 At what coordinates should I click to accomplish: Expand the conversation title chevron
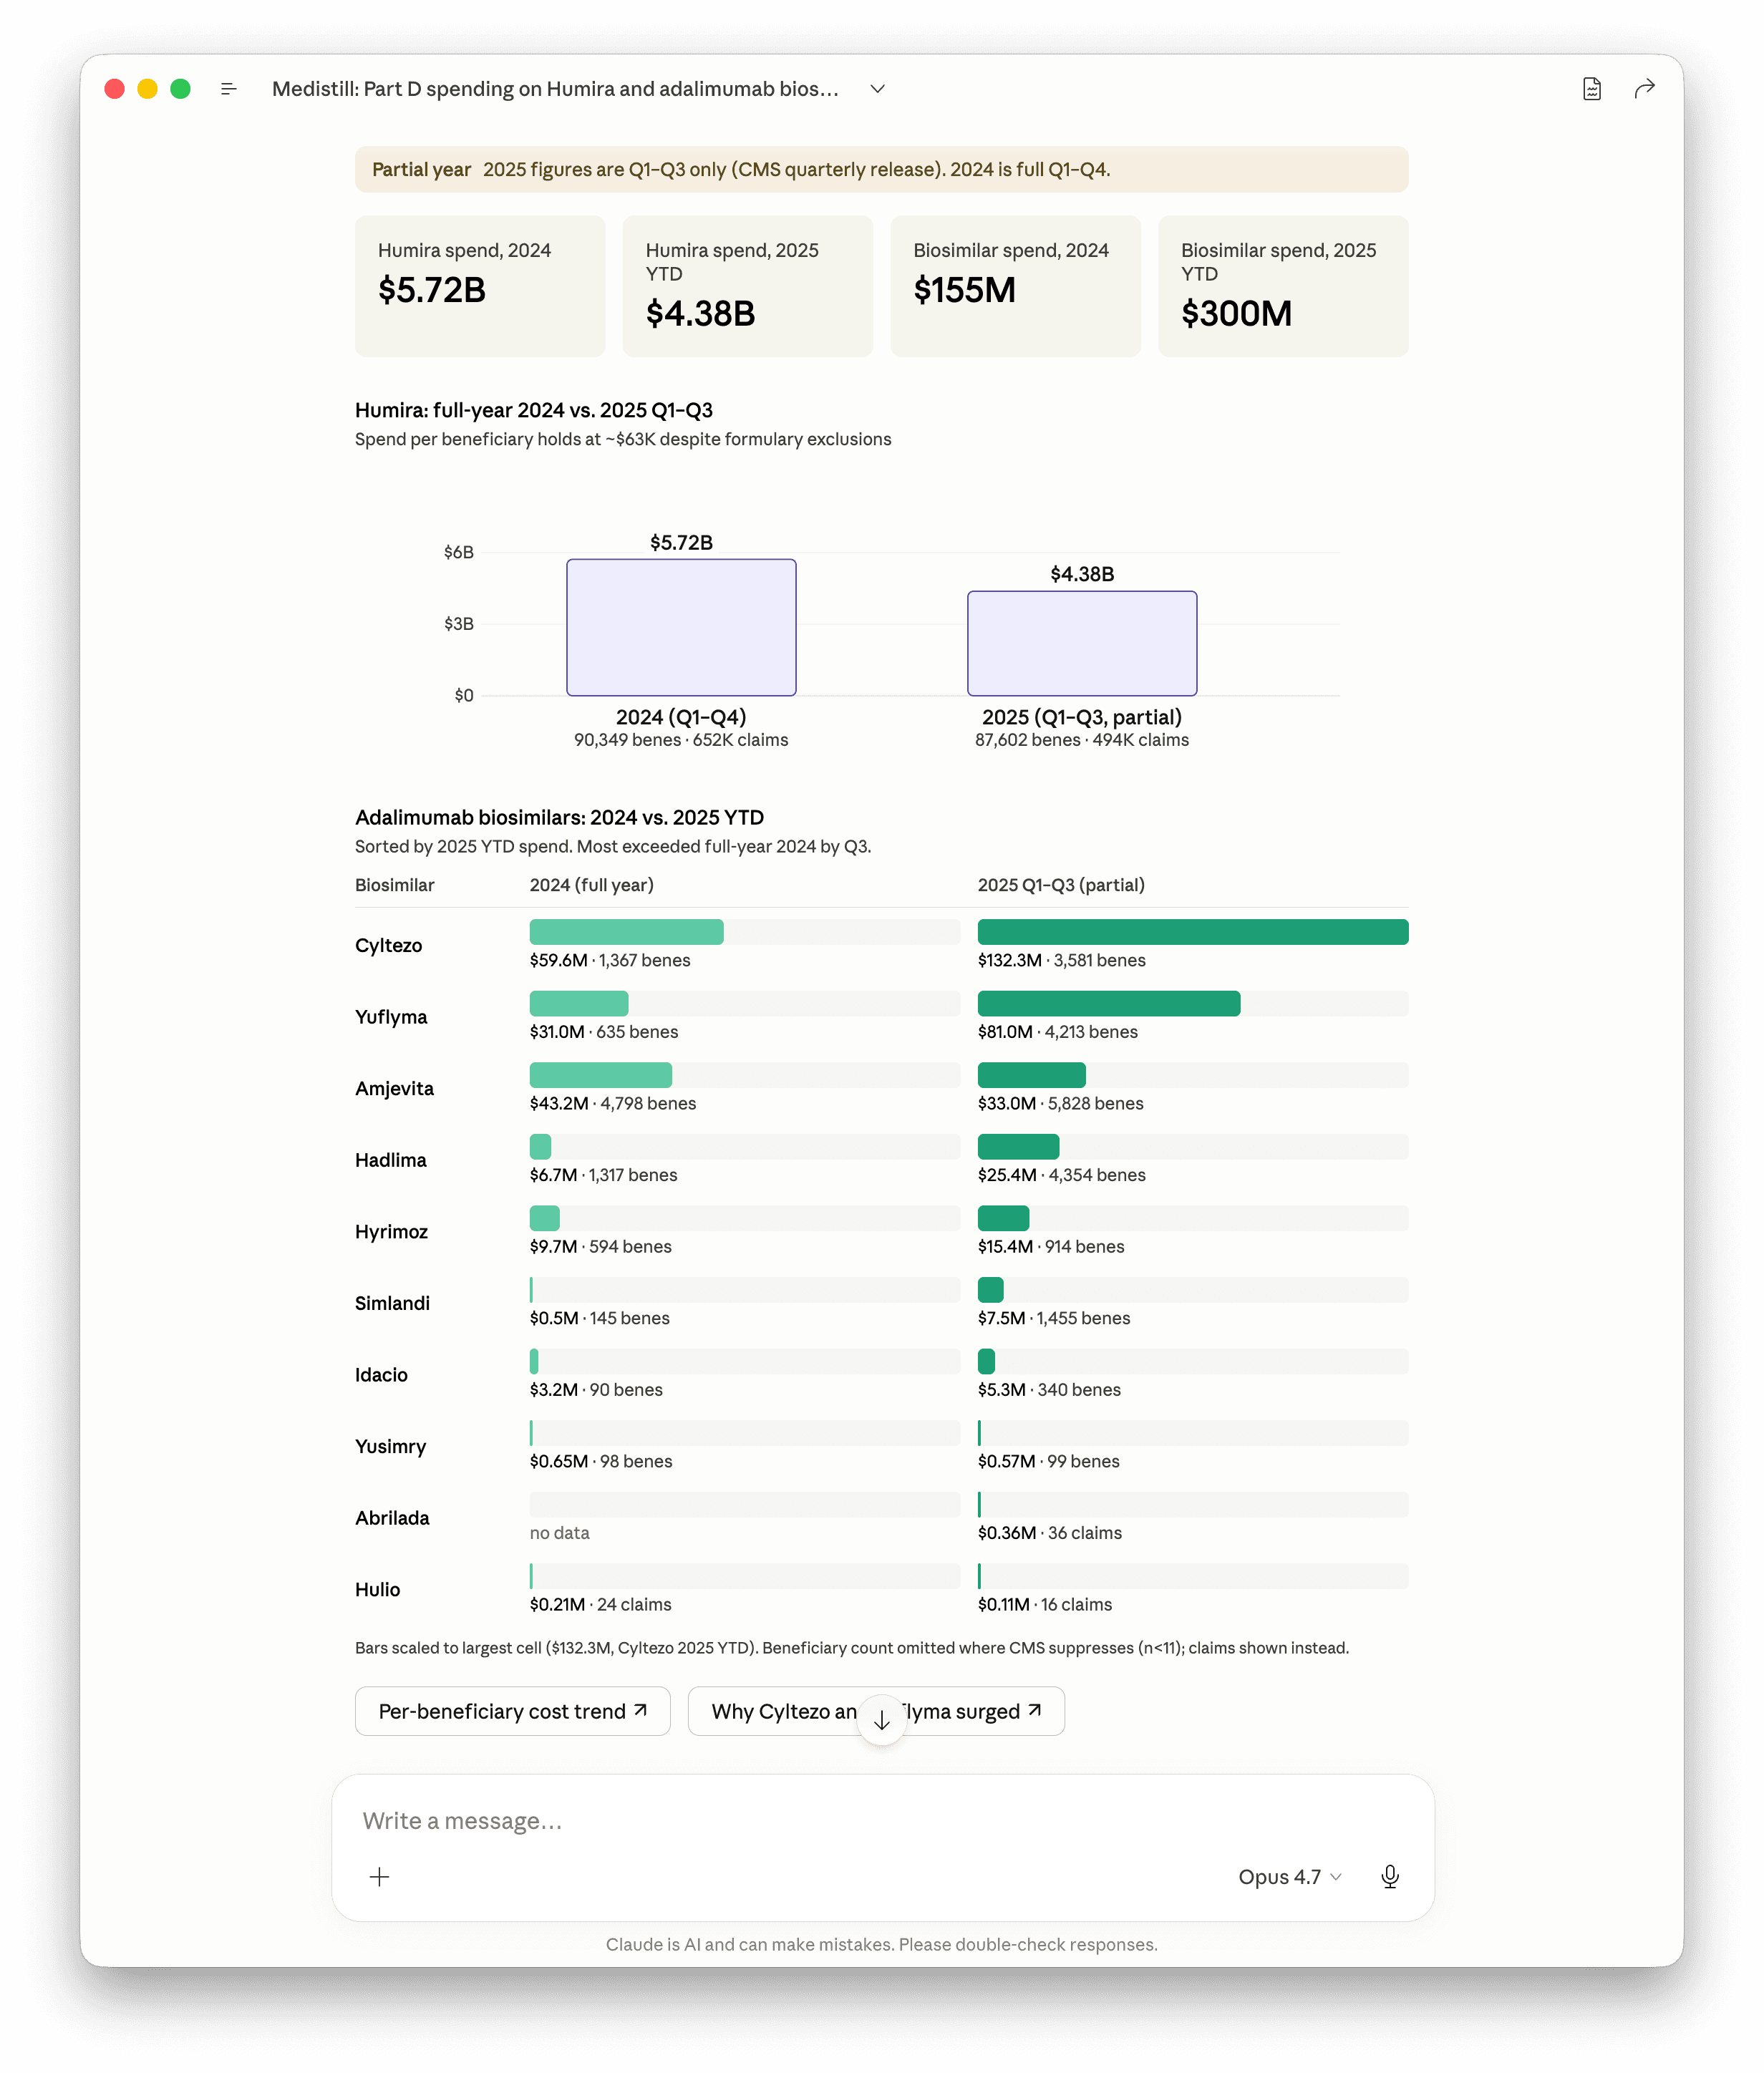click(877, 89)
